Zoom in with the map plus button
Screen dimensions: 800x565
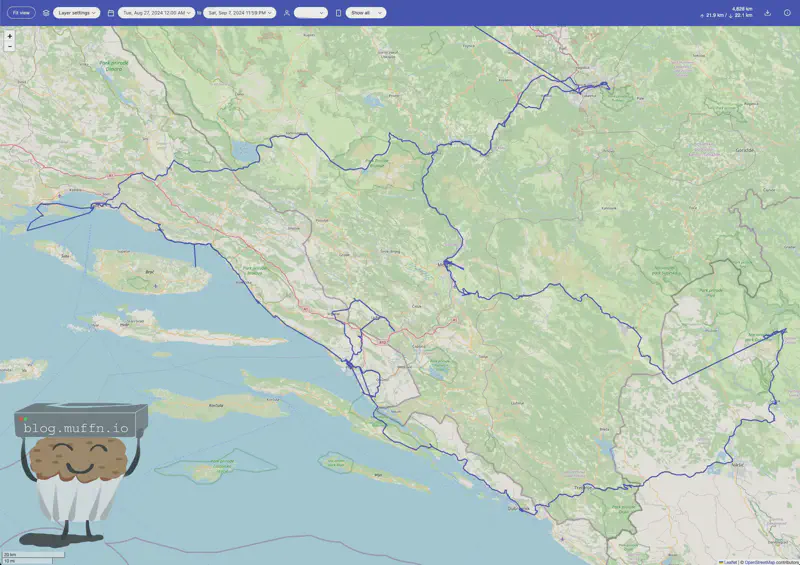point(10,36)
